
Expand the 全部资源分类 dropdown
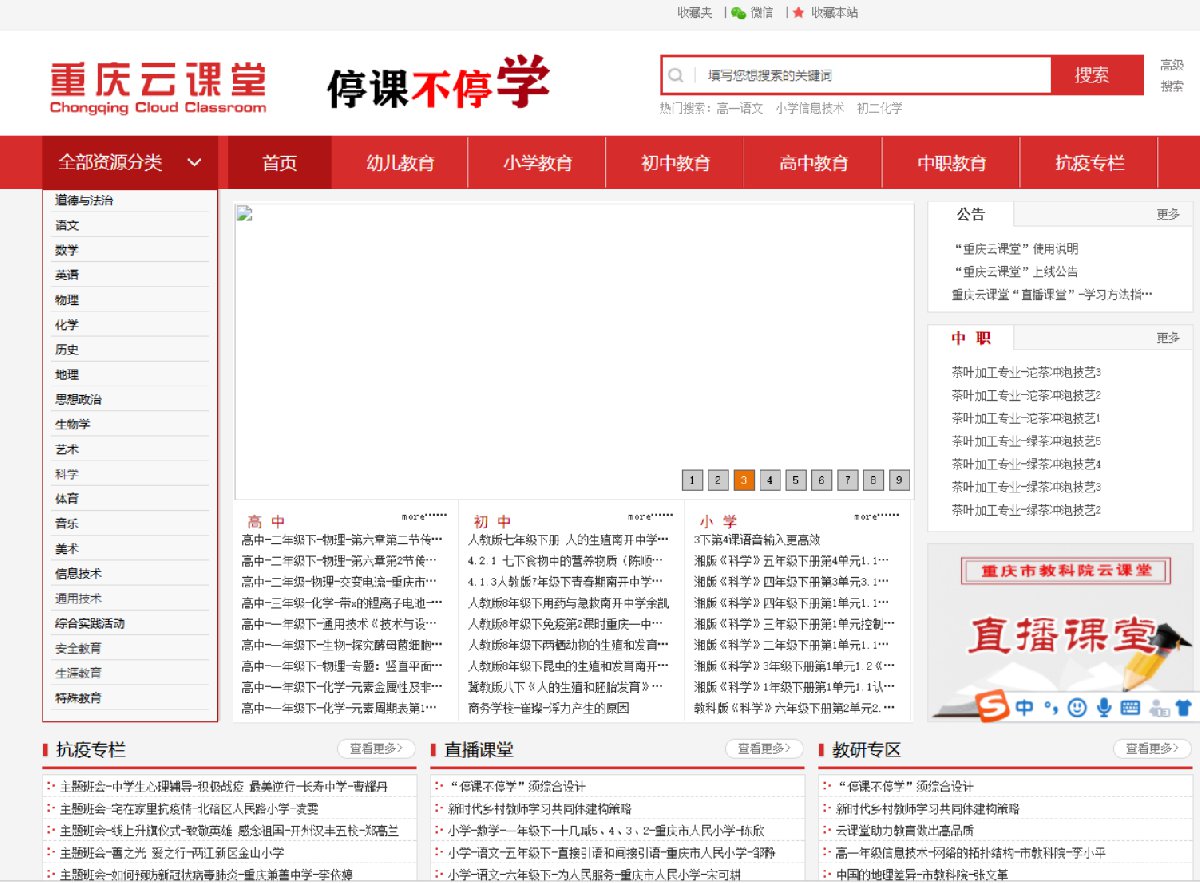(x=130, y=162)
